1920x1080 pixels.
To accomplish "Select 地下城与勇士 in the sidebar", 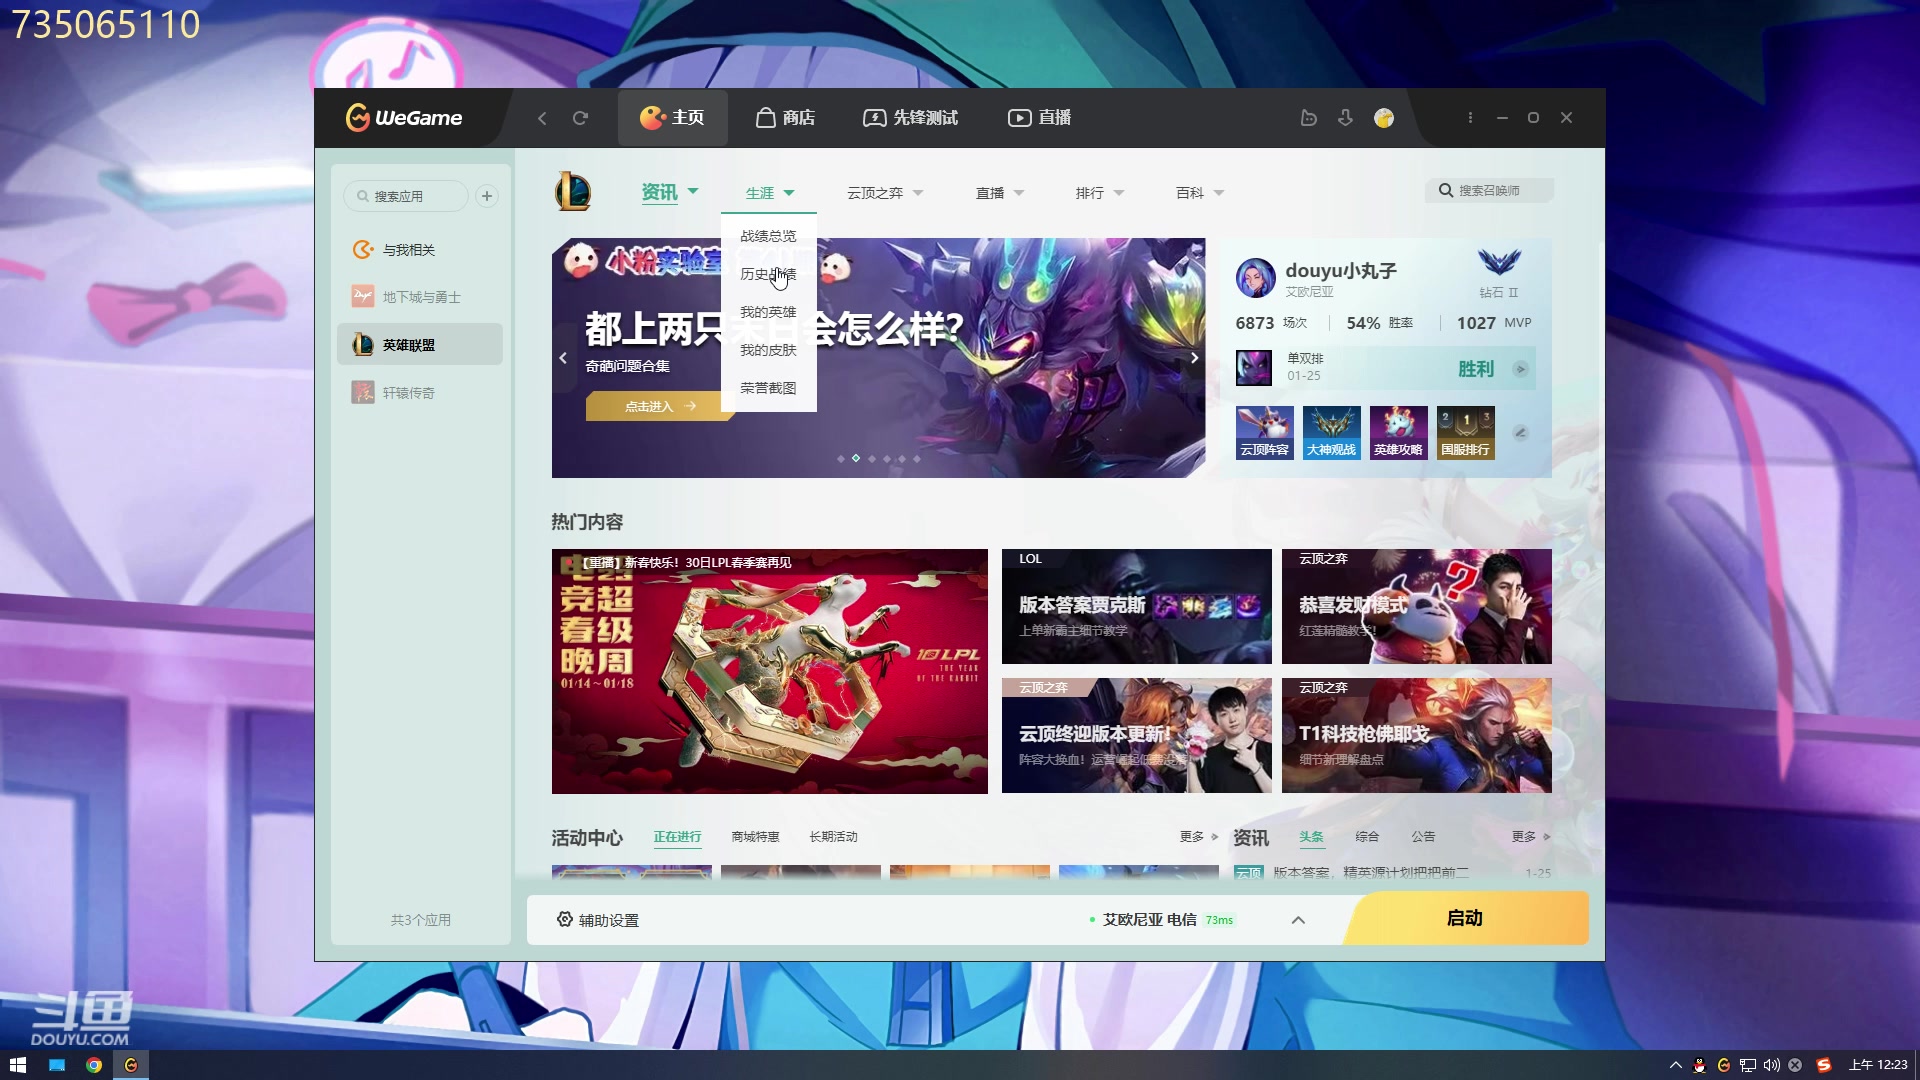I will pos(420,297).
